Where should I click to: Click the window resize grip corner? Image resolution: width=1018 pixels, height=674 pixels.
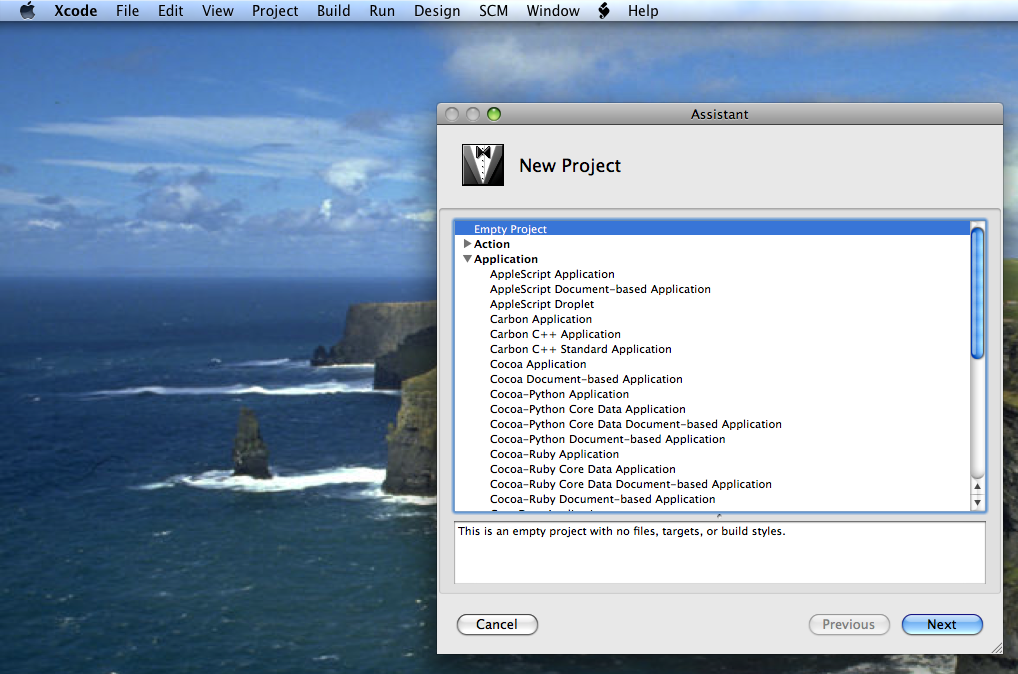click(x=997, y=648)
